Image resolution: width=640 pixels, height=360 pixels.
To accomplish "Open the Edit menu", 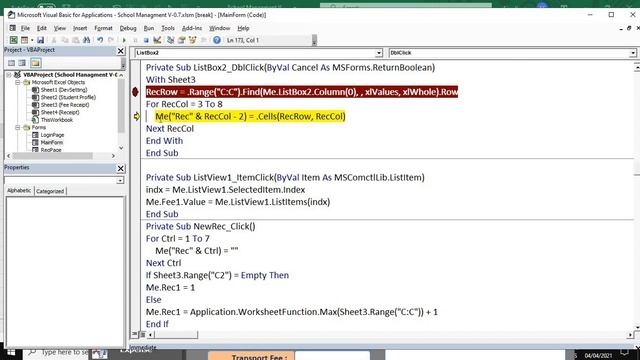I will pyautogui.click(x=42, y=28).
